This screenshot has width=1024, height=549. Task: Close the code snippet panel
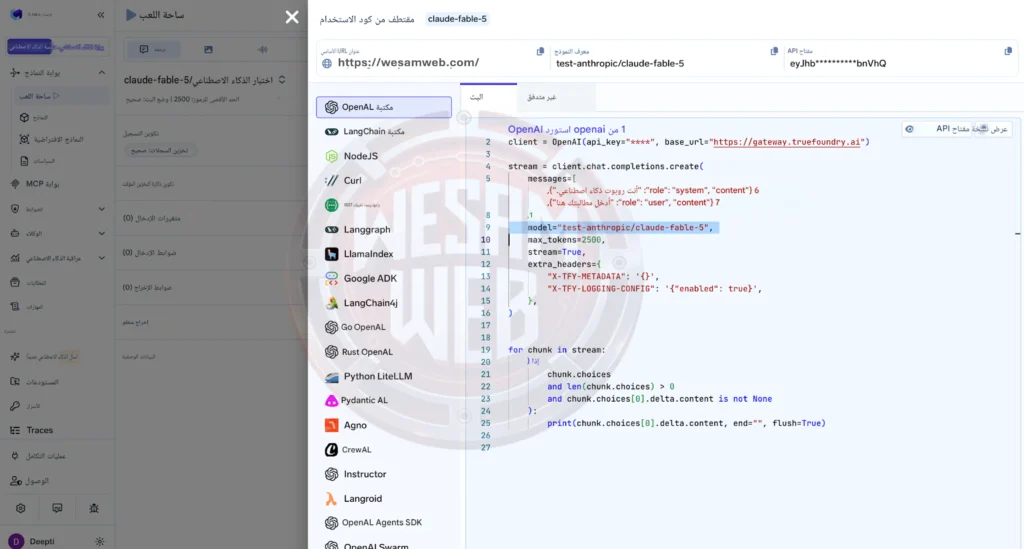click(292, 17)
